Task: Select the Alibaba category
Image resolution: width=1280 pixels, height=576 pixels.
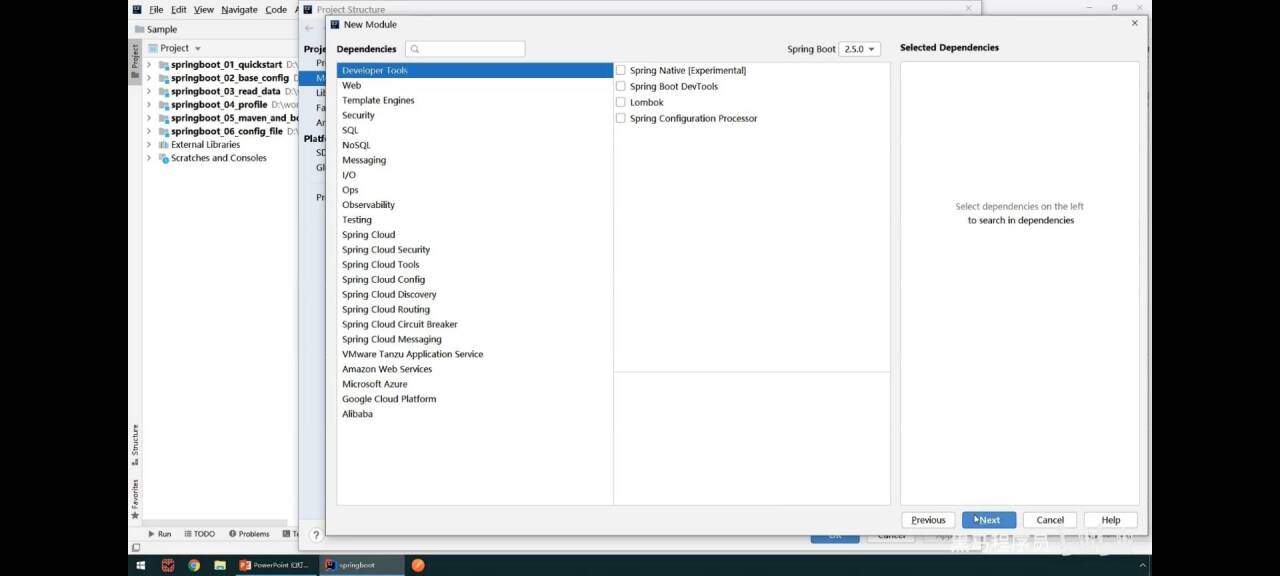Action: tap(475, 415)
